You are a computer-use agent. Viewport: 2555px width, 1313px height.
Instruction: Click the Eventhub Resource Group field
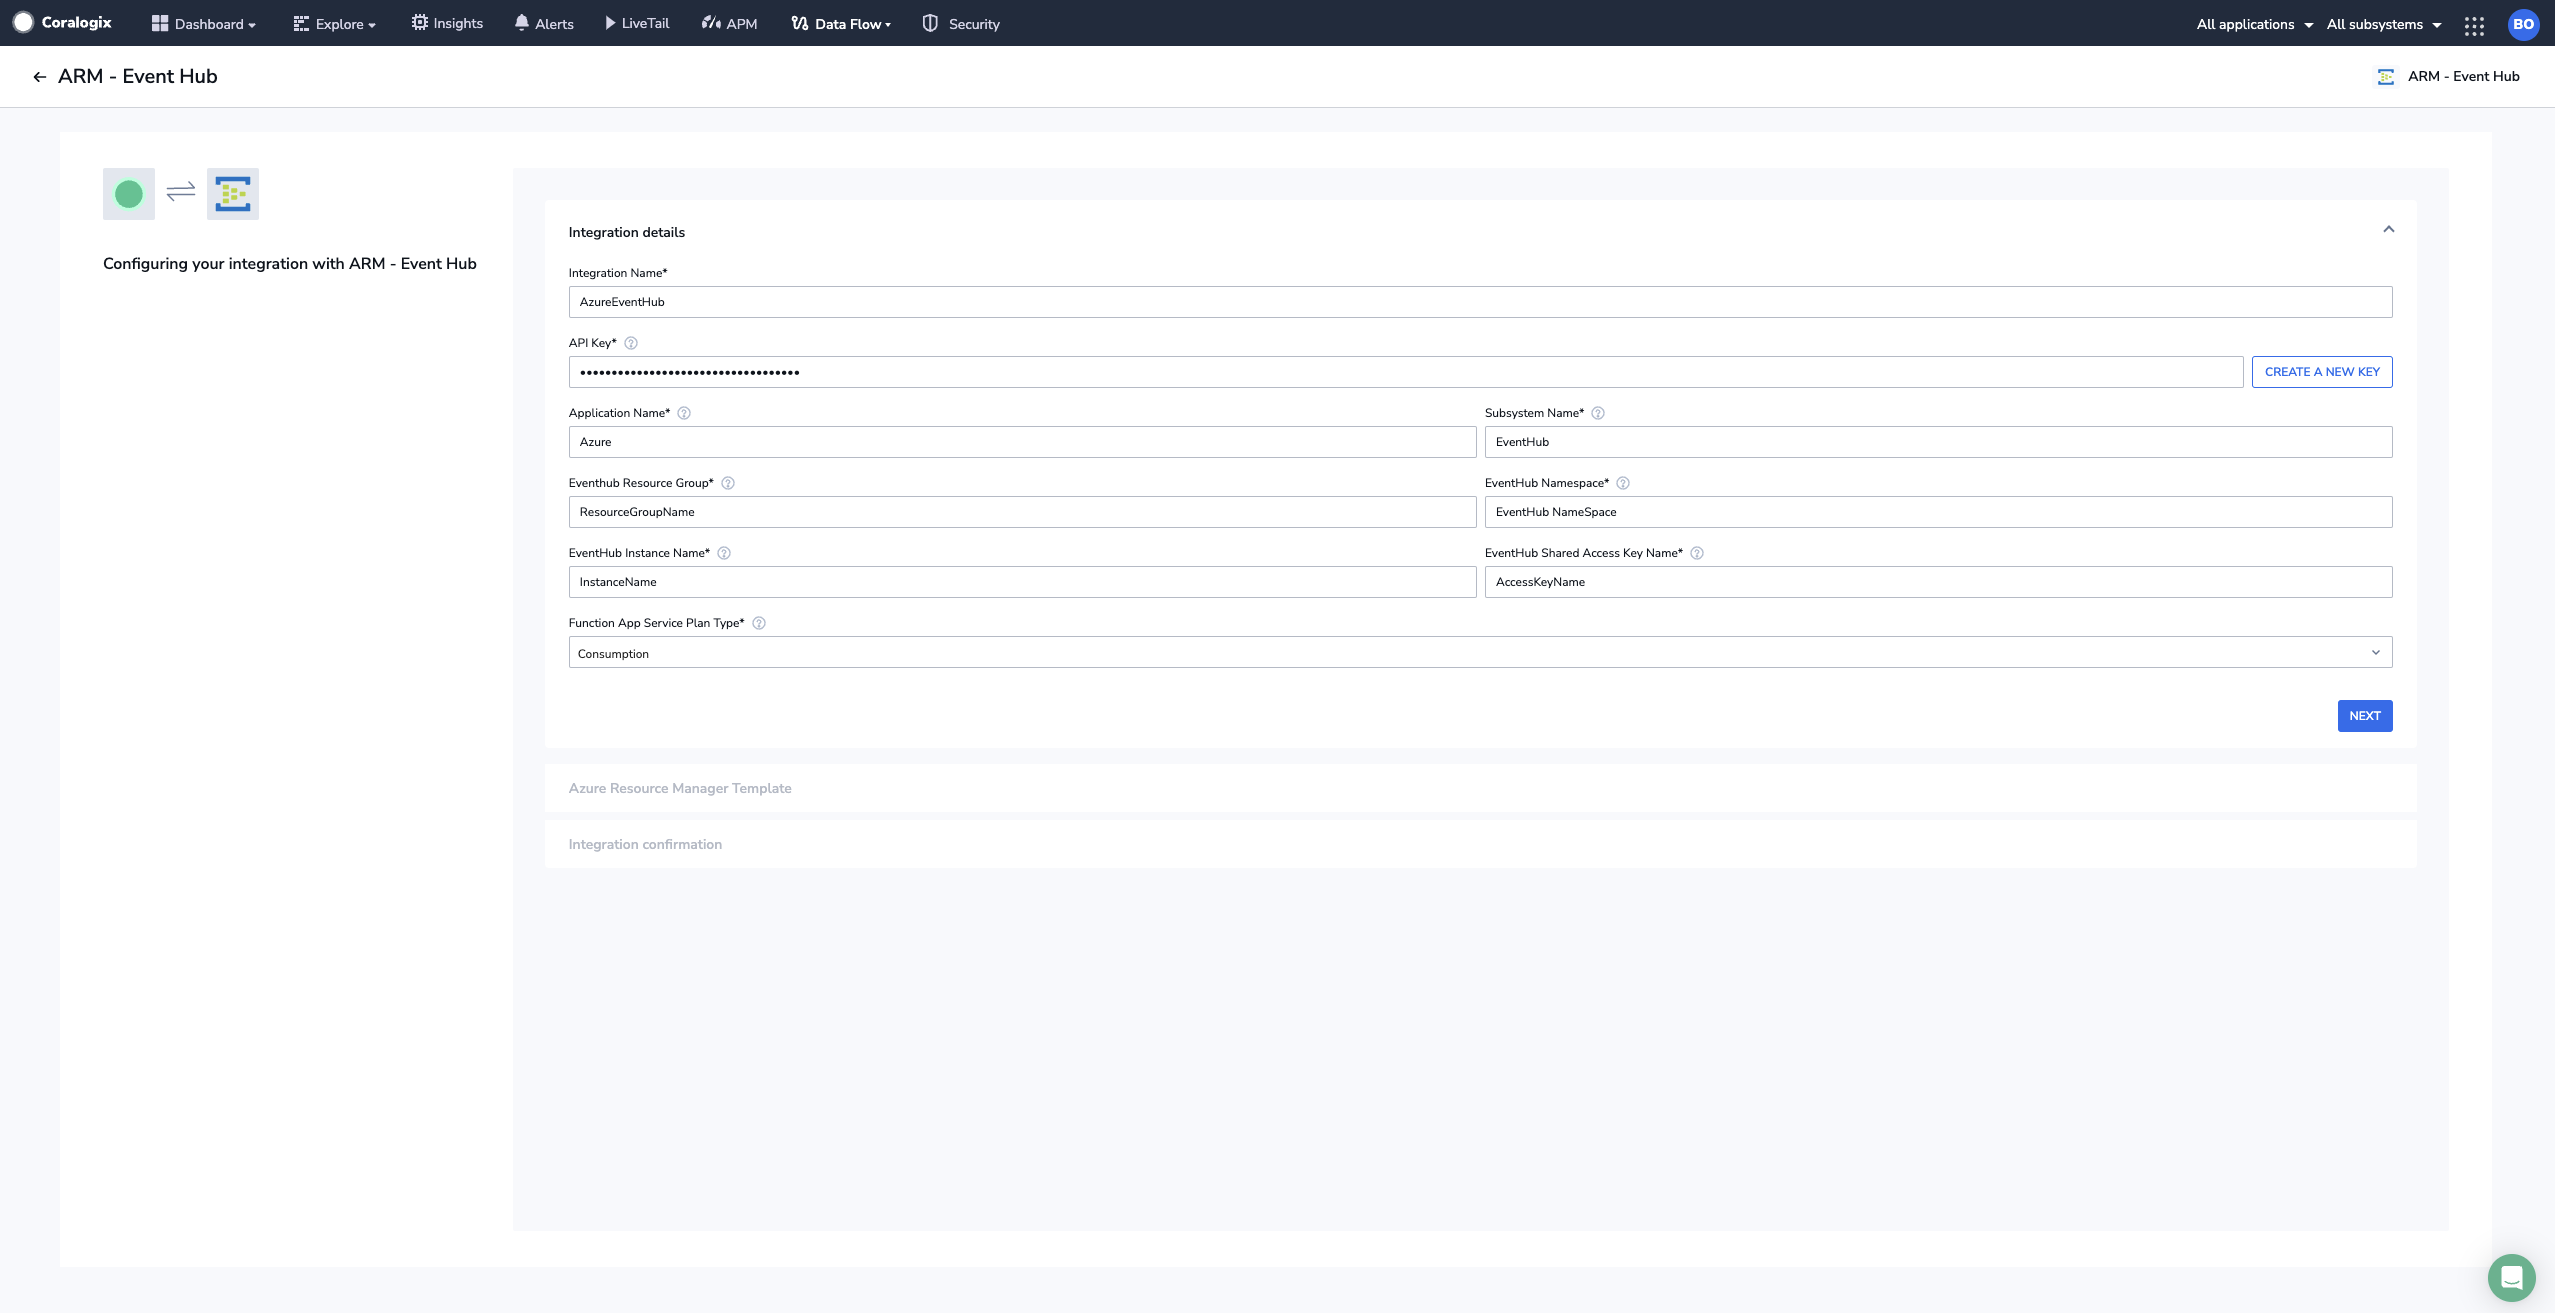(1022, 512)
